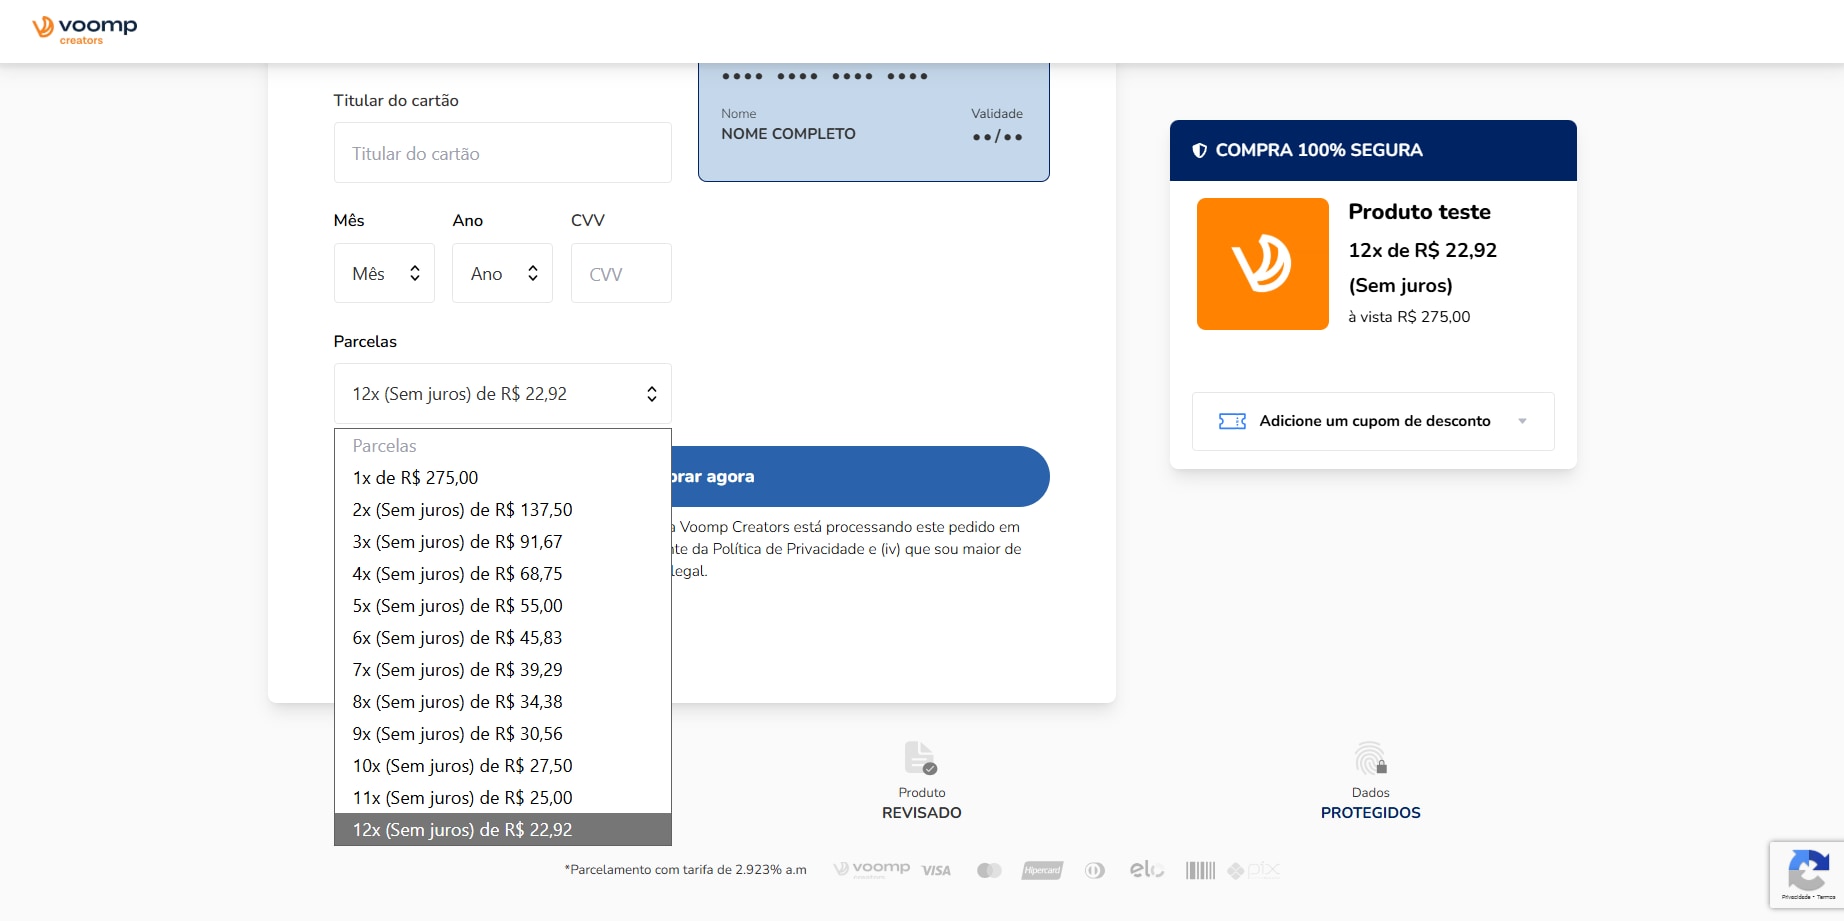Click the orange Produto teste thumbnail
Image resolution: width=1844 pixels, height=921 pixels.
1262,264
